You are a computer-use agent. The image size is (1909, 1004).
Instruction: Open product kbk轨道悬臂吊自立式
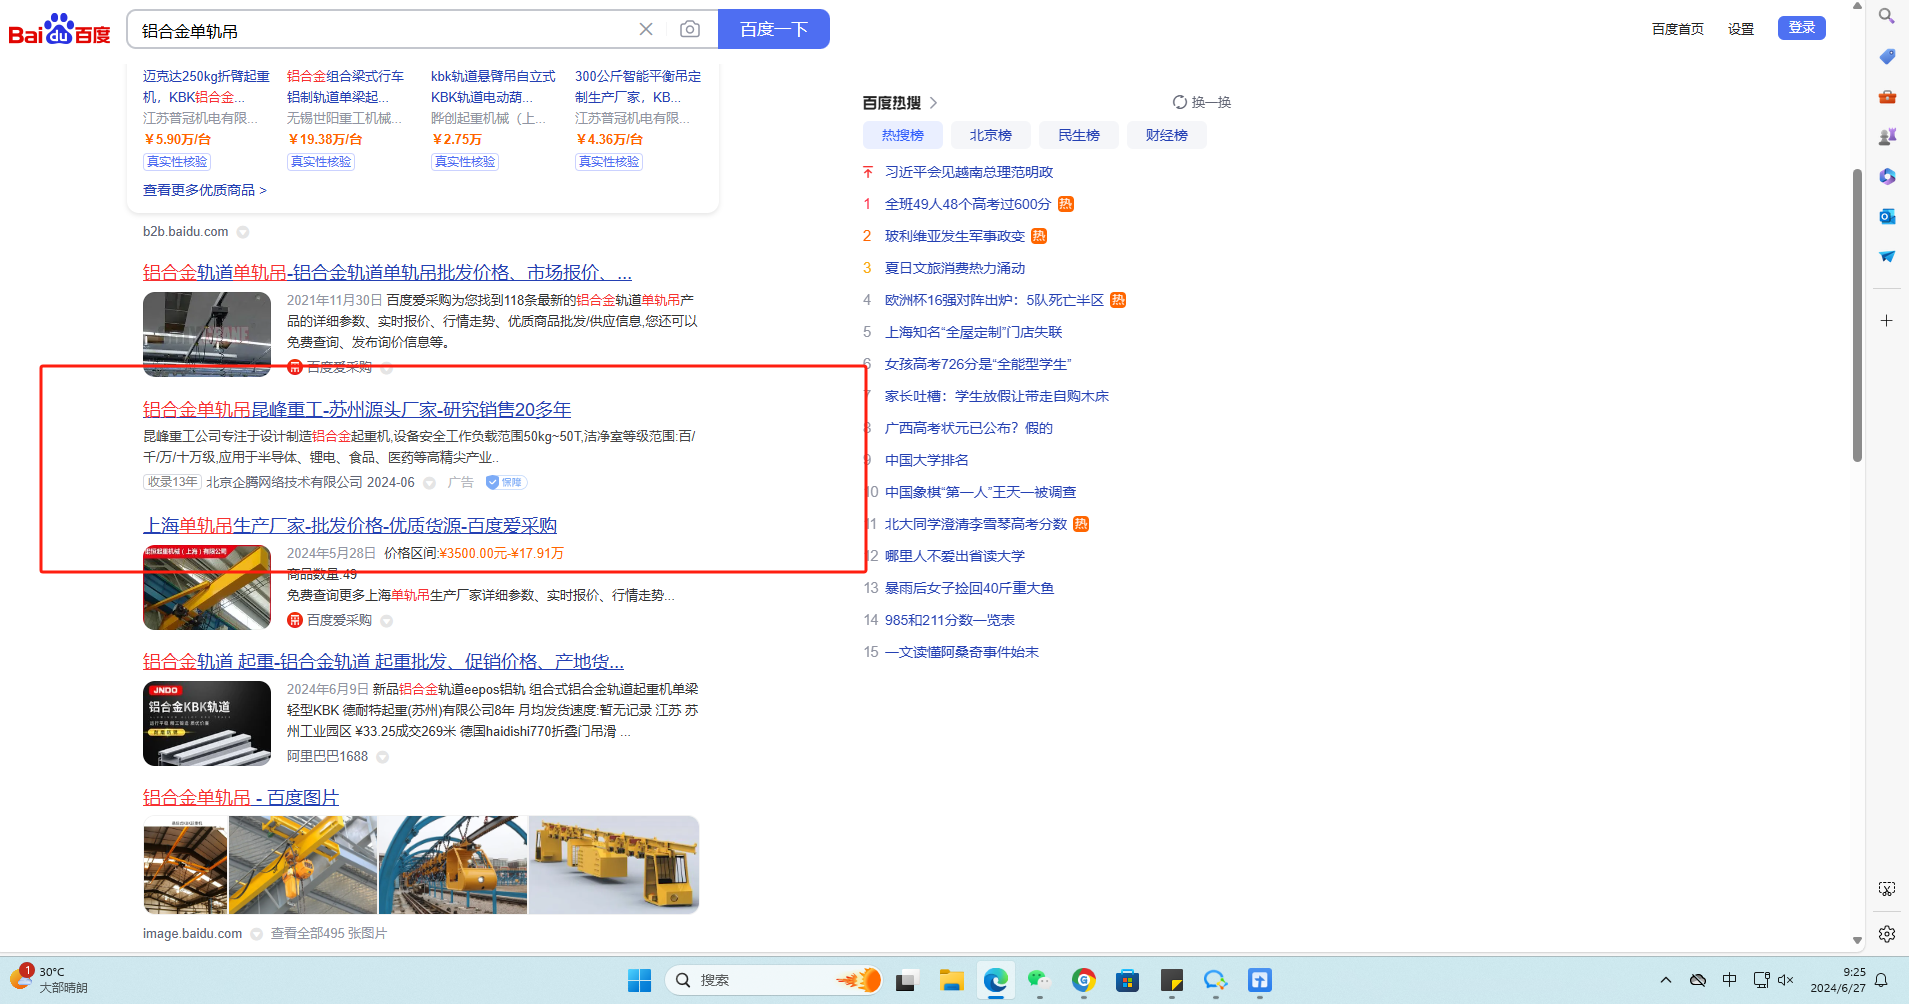[x=493, y=86]
